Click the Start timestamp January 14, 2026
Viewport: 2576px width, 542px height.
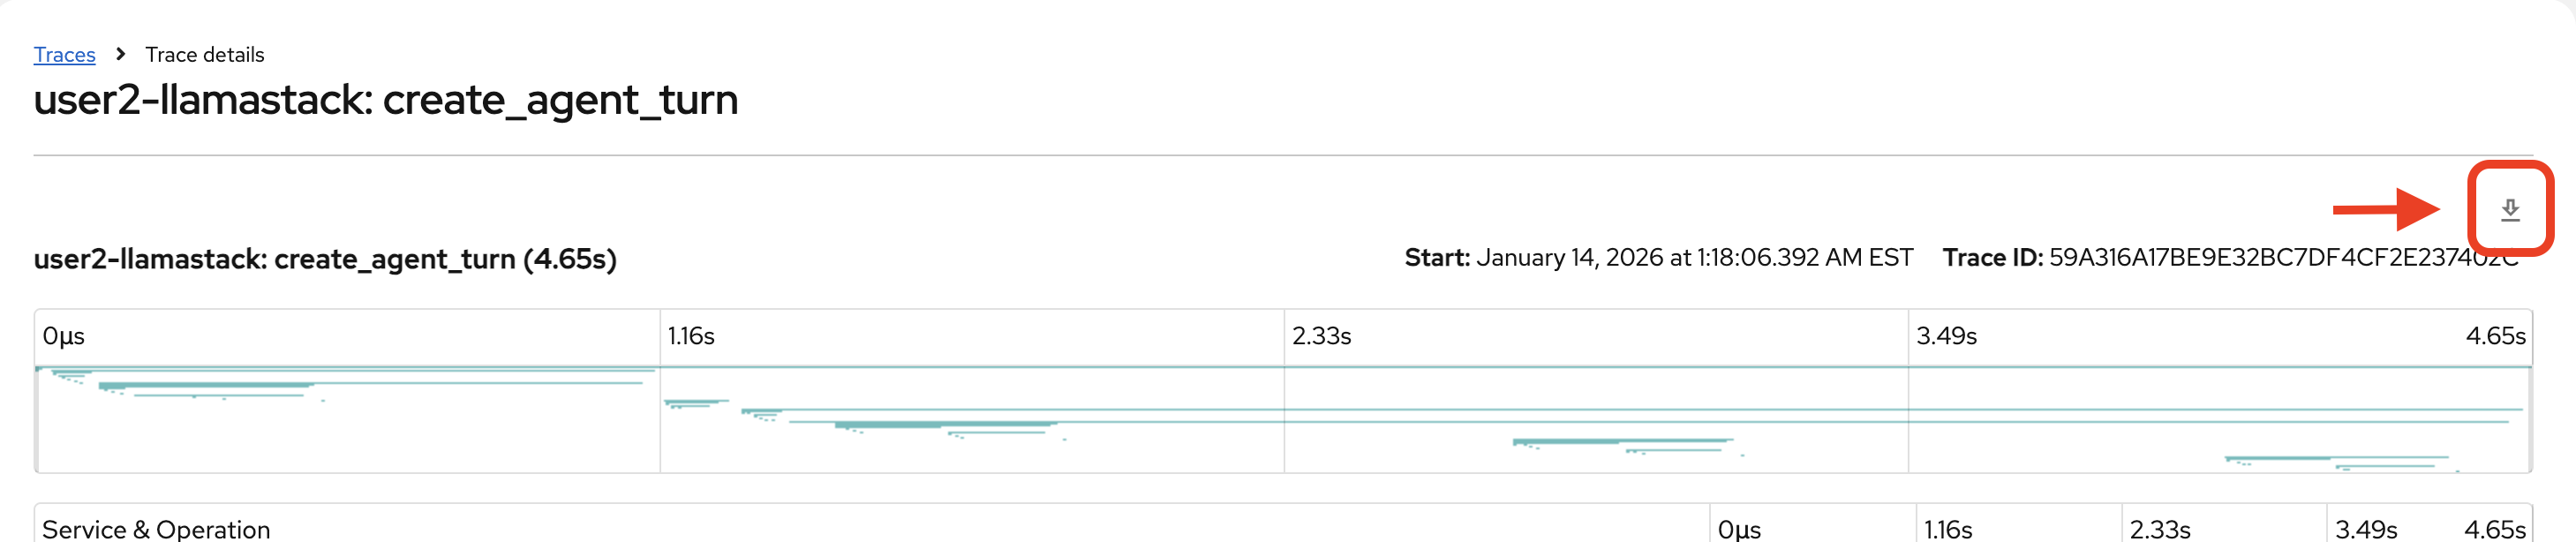[x=1693, y=258]
